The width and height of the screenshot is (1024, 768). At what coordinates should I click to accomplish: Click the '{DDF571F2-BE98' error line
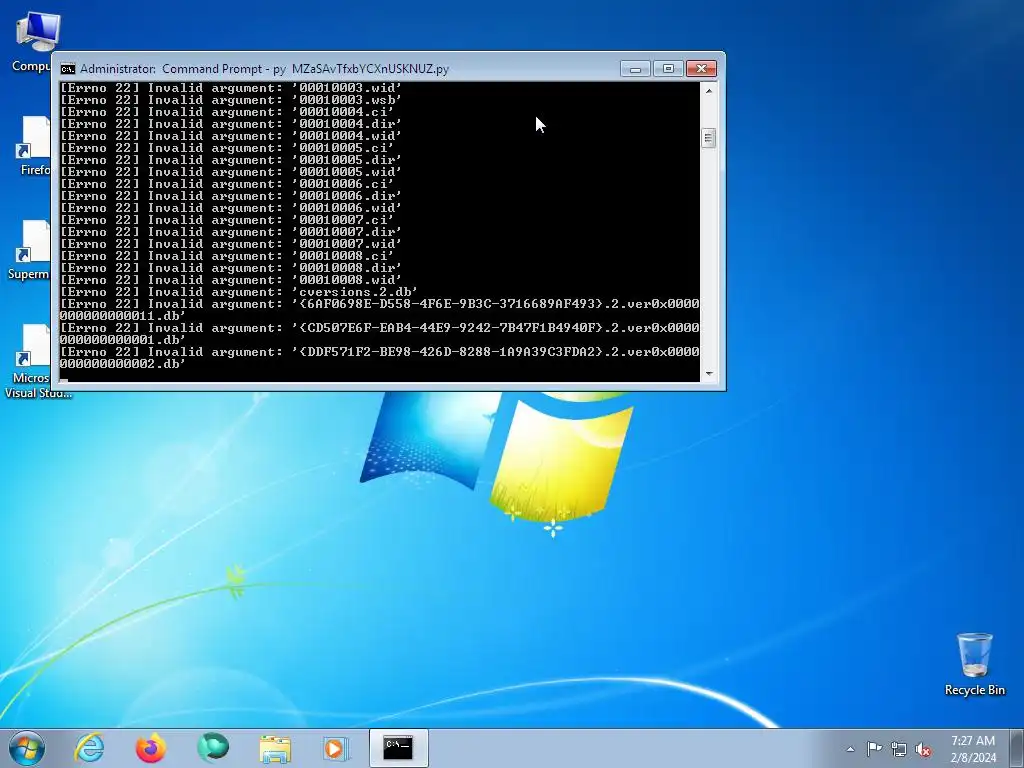379,358
